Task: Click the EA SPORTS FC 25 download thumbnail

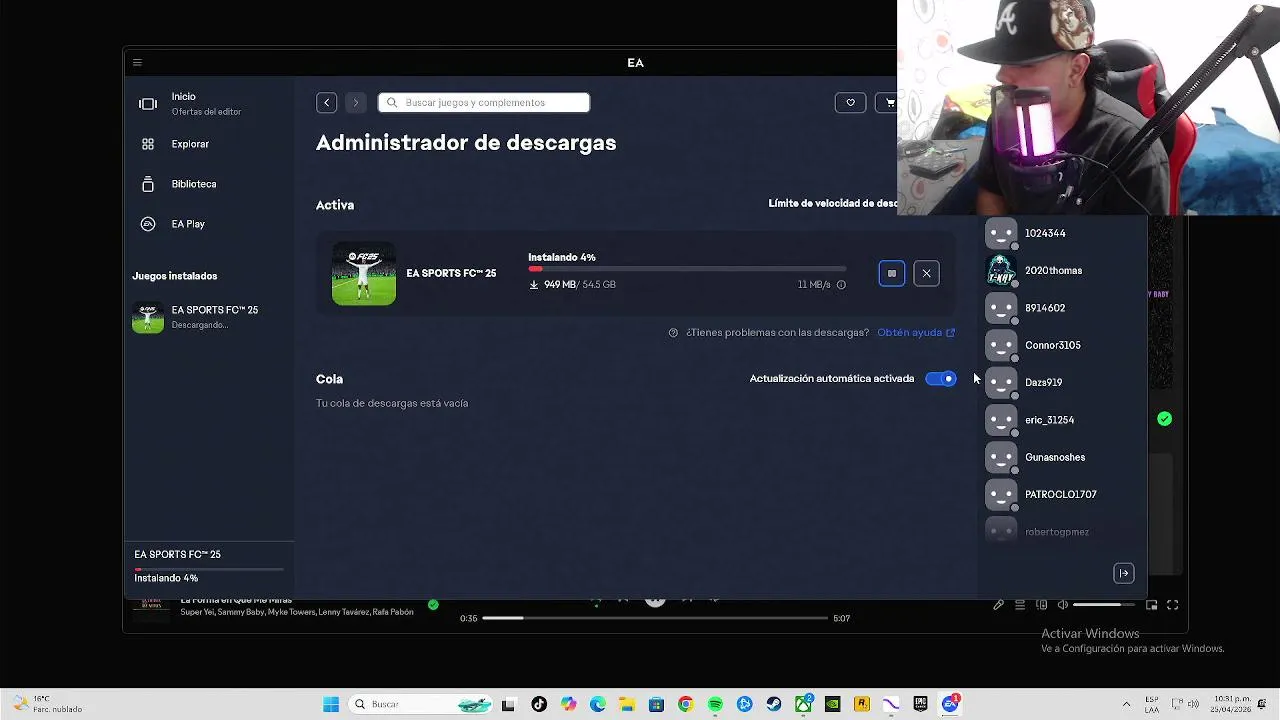Action: 364,273
